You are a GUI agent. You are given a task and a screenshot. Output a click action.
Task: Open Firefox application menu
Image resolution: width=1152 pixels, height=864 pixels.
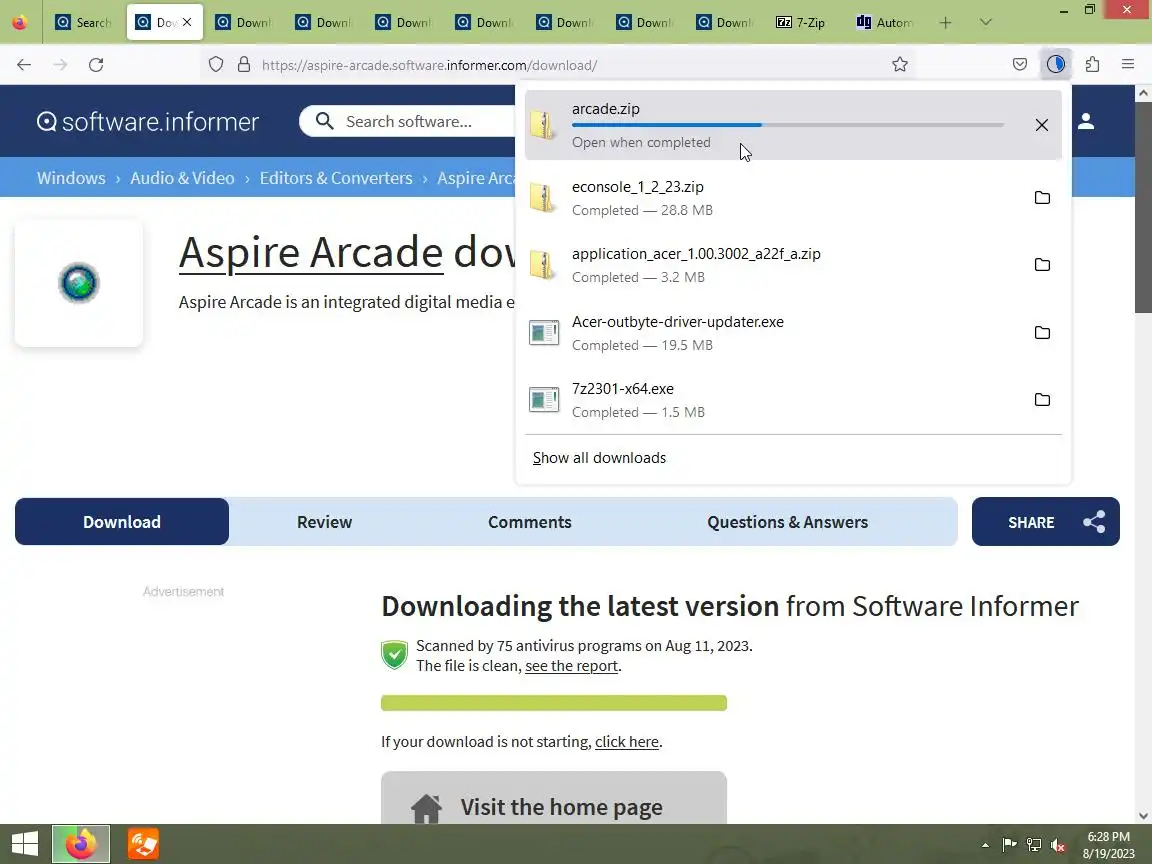[x=1128, y=65]
